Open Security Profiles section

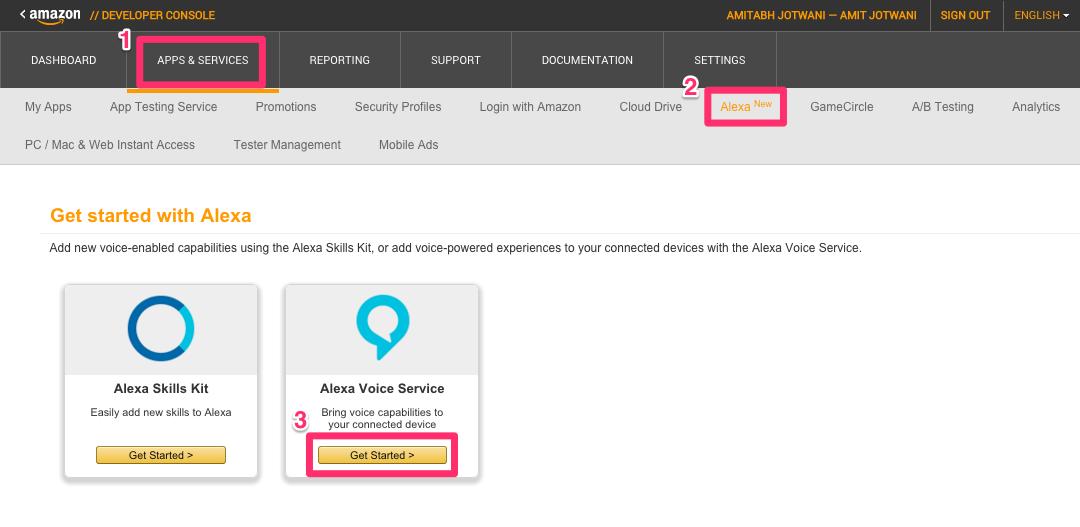click(x=398, y=107)
